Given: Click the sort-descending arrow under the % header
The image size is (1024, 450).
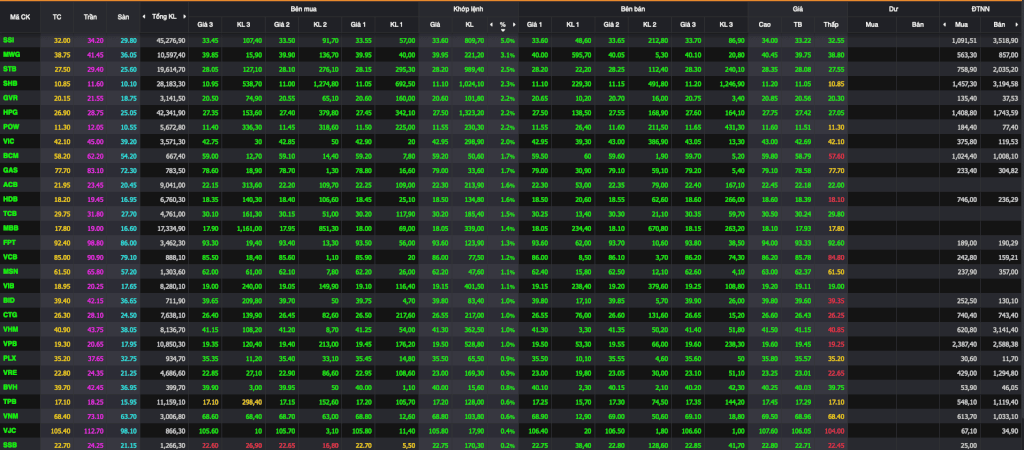Looking at the screenshot, I should click(503, 30).
